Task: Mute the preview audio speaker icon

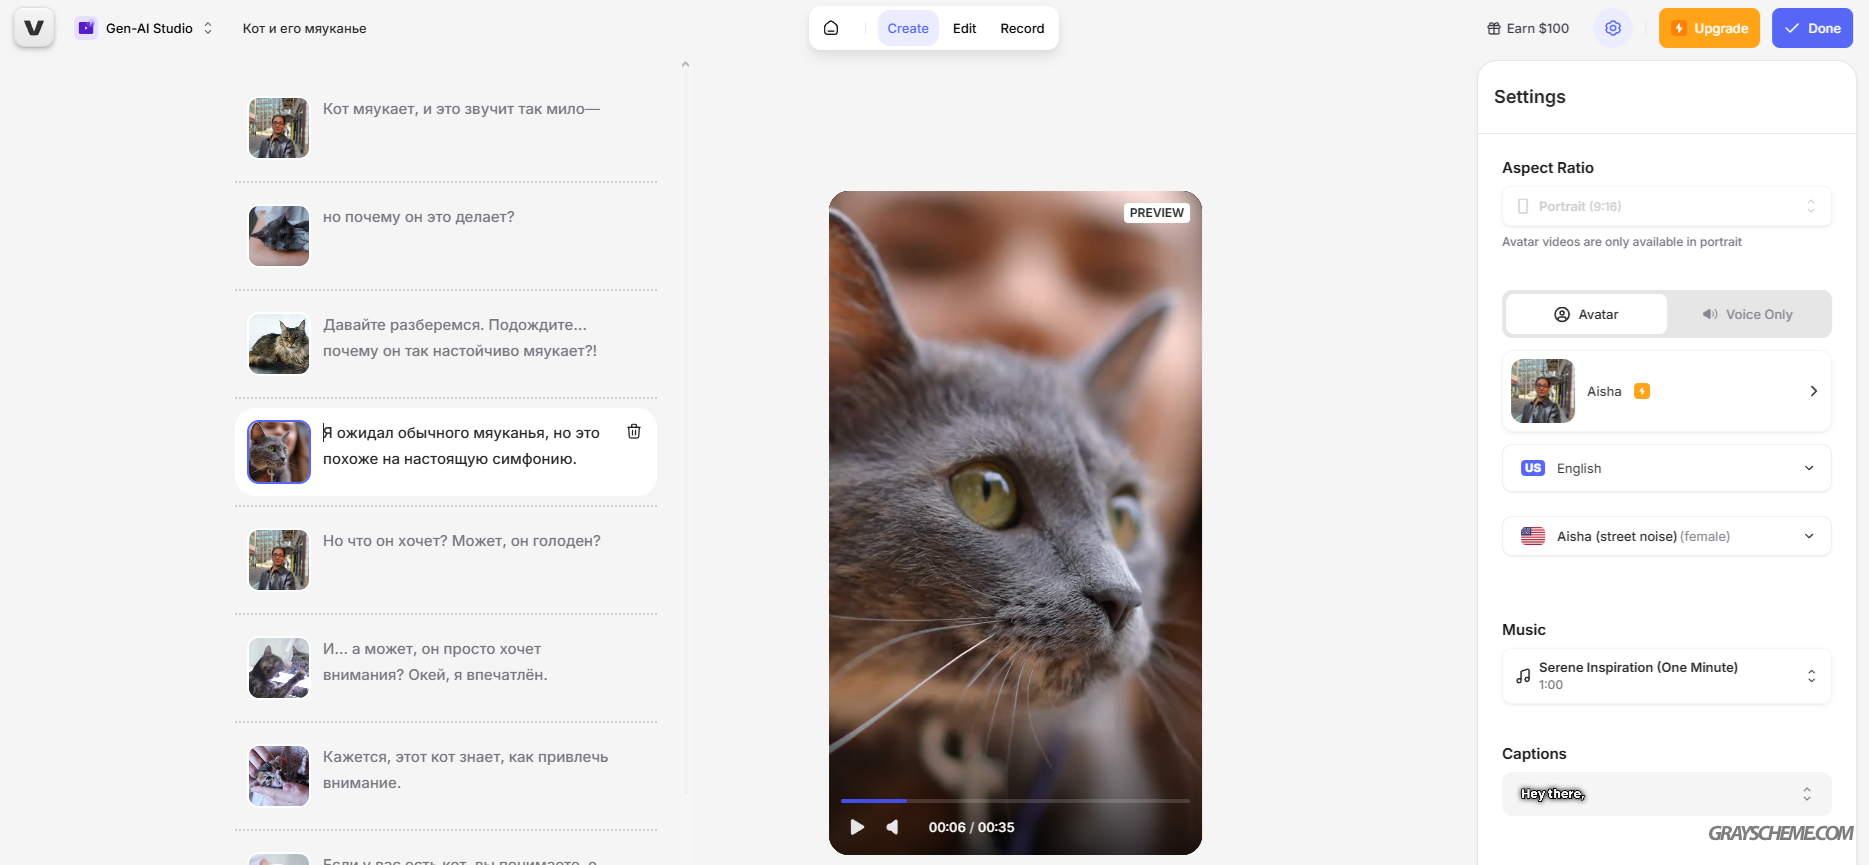Action: tap(892, 827)
